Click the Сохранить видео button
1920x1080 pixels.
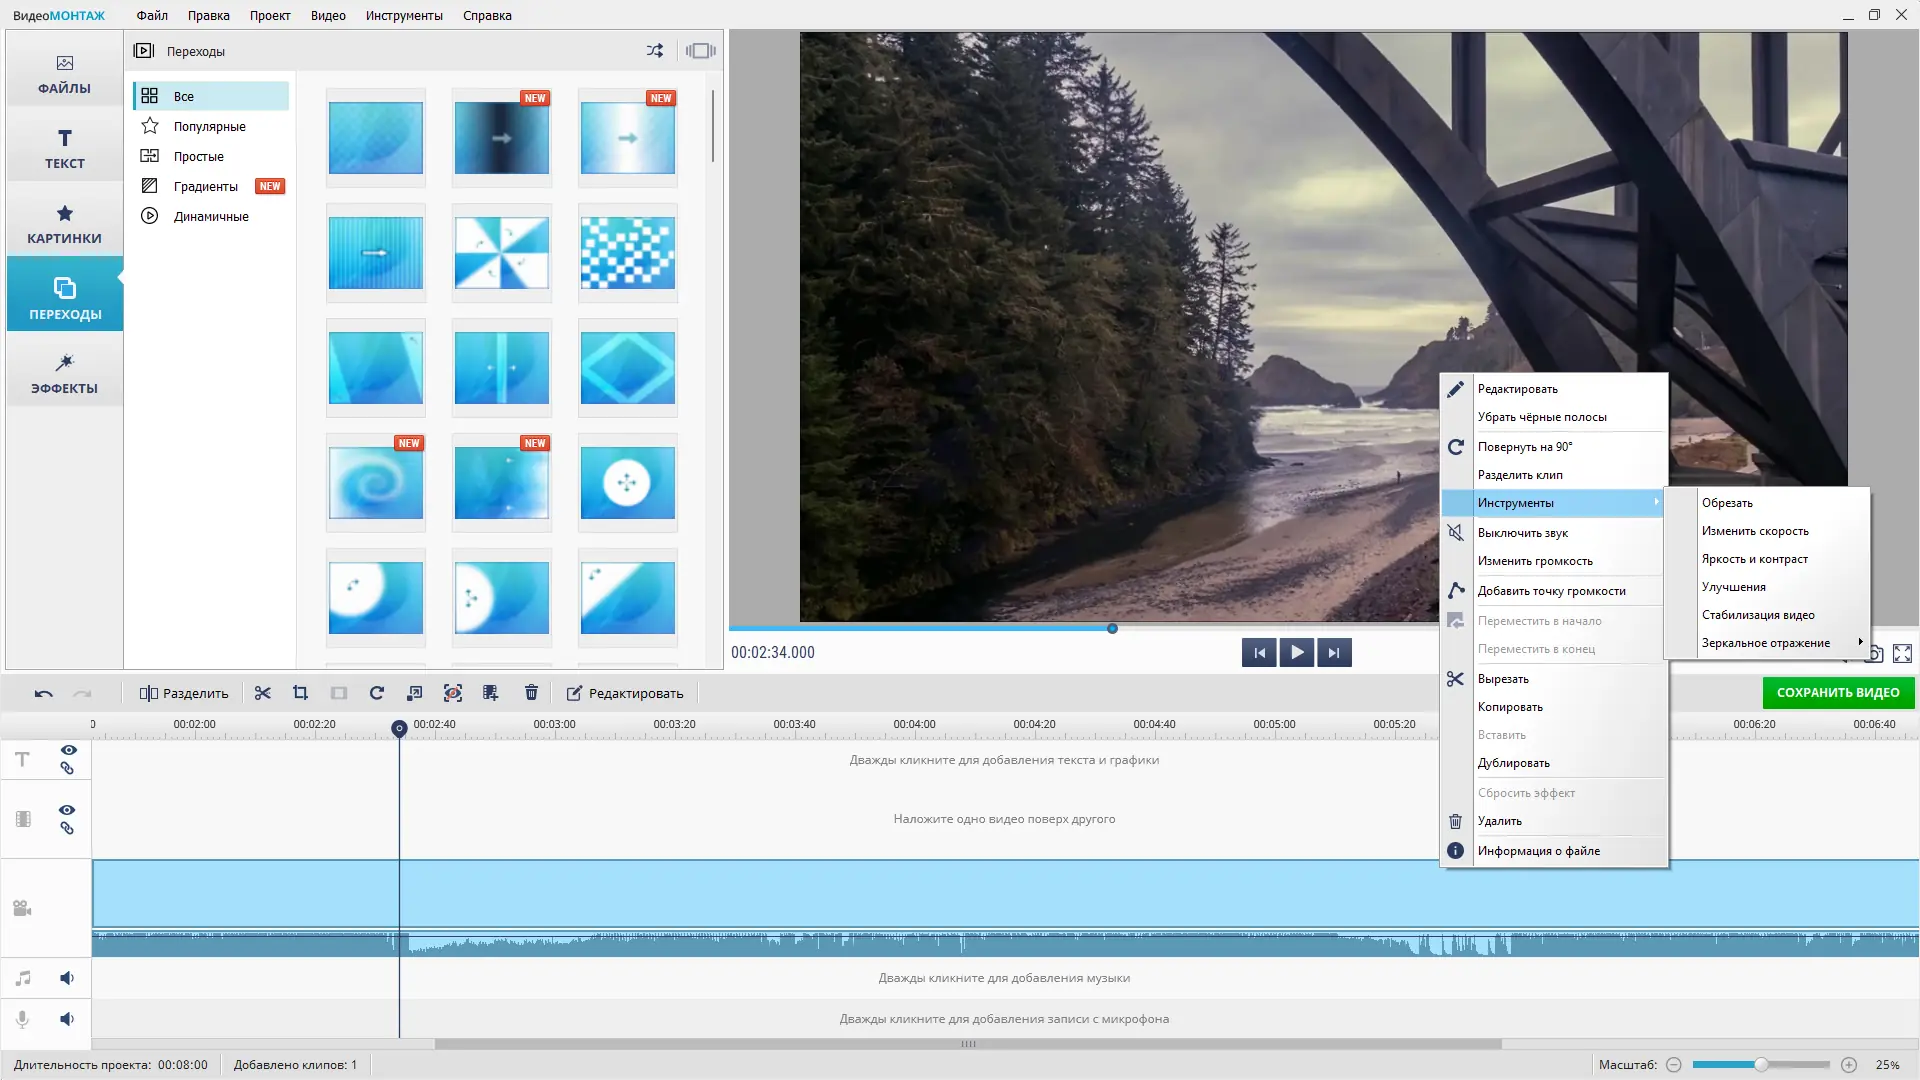1837,692
